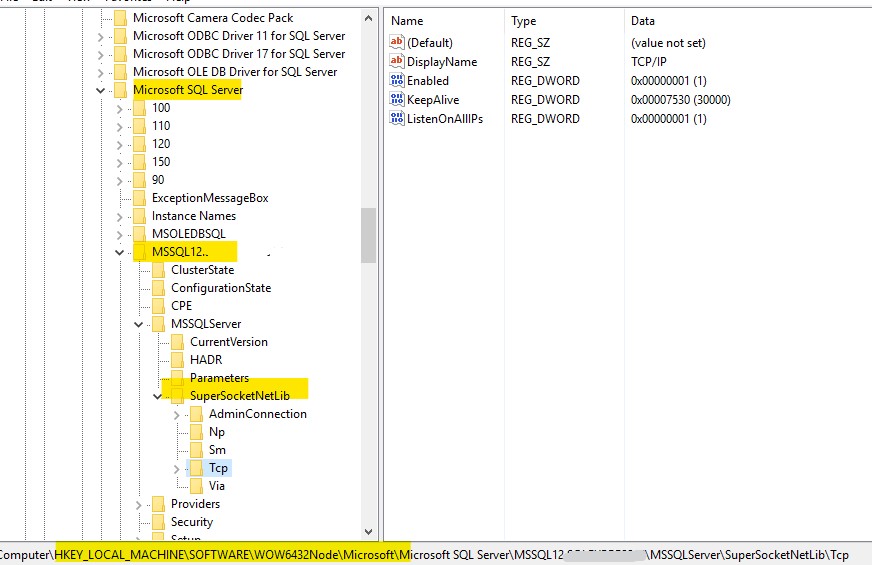Collapse the MSSQLServer key
Screen dimensions: 872x565
[138, 324]
